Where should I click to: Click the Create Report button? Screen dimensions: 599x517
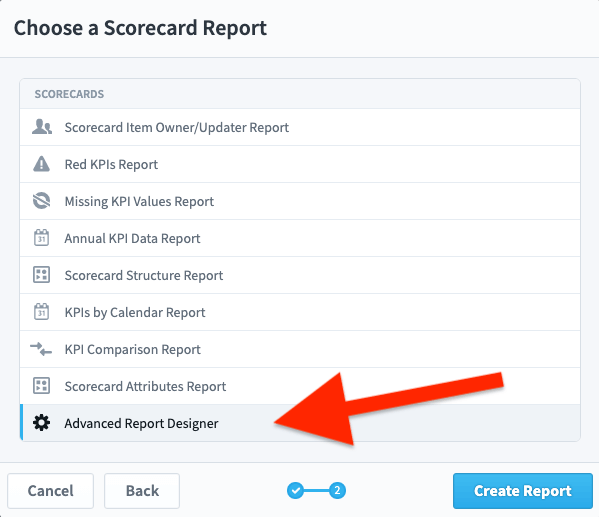tap(523, 491)
